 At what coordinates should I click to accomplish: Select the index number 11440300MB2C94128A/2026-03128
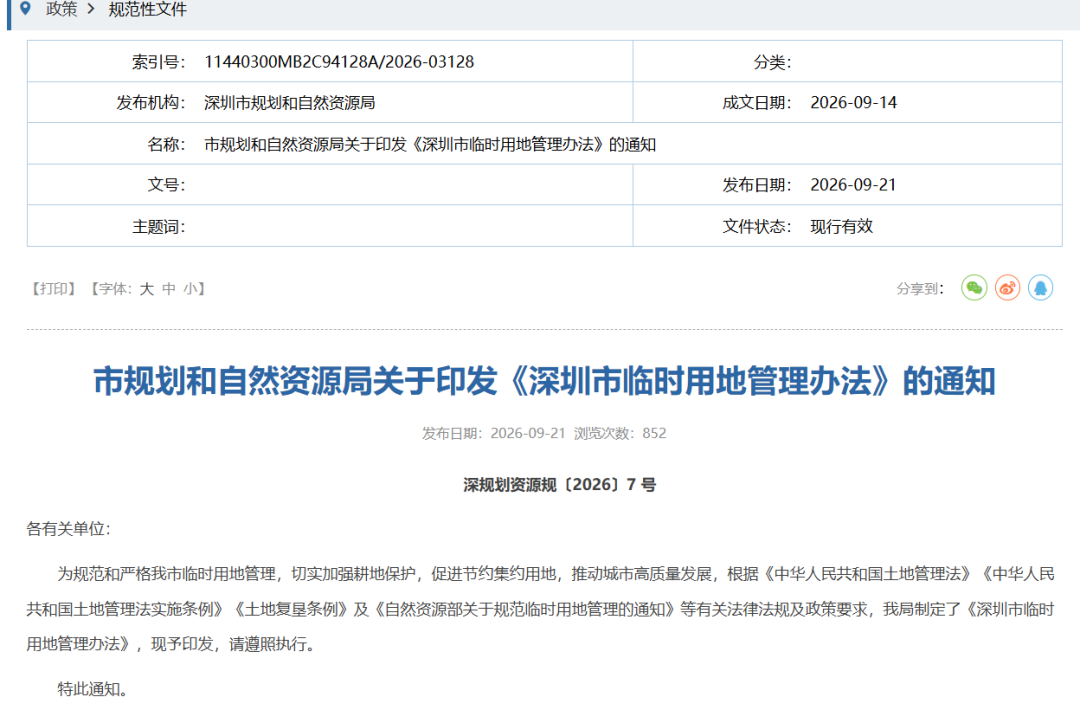[339, 62]
